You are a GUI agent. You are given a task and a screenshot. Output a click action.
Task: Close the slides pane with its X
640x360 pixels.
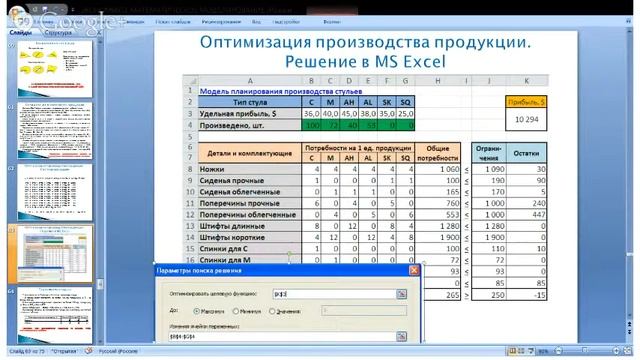tap(99, 32)
